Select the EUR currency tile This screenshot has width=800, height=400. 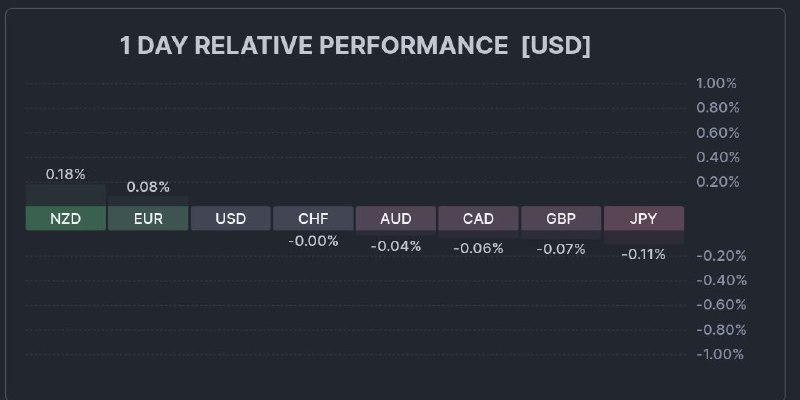148,218
